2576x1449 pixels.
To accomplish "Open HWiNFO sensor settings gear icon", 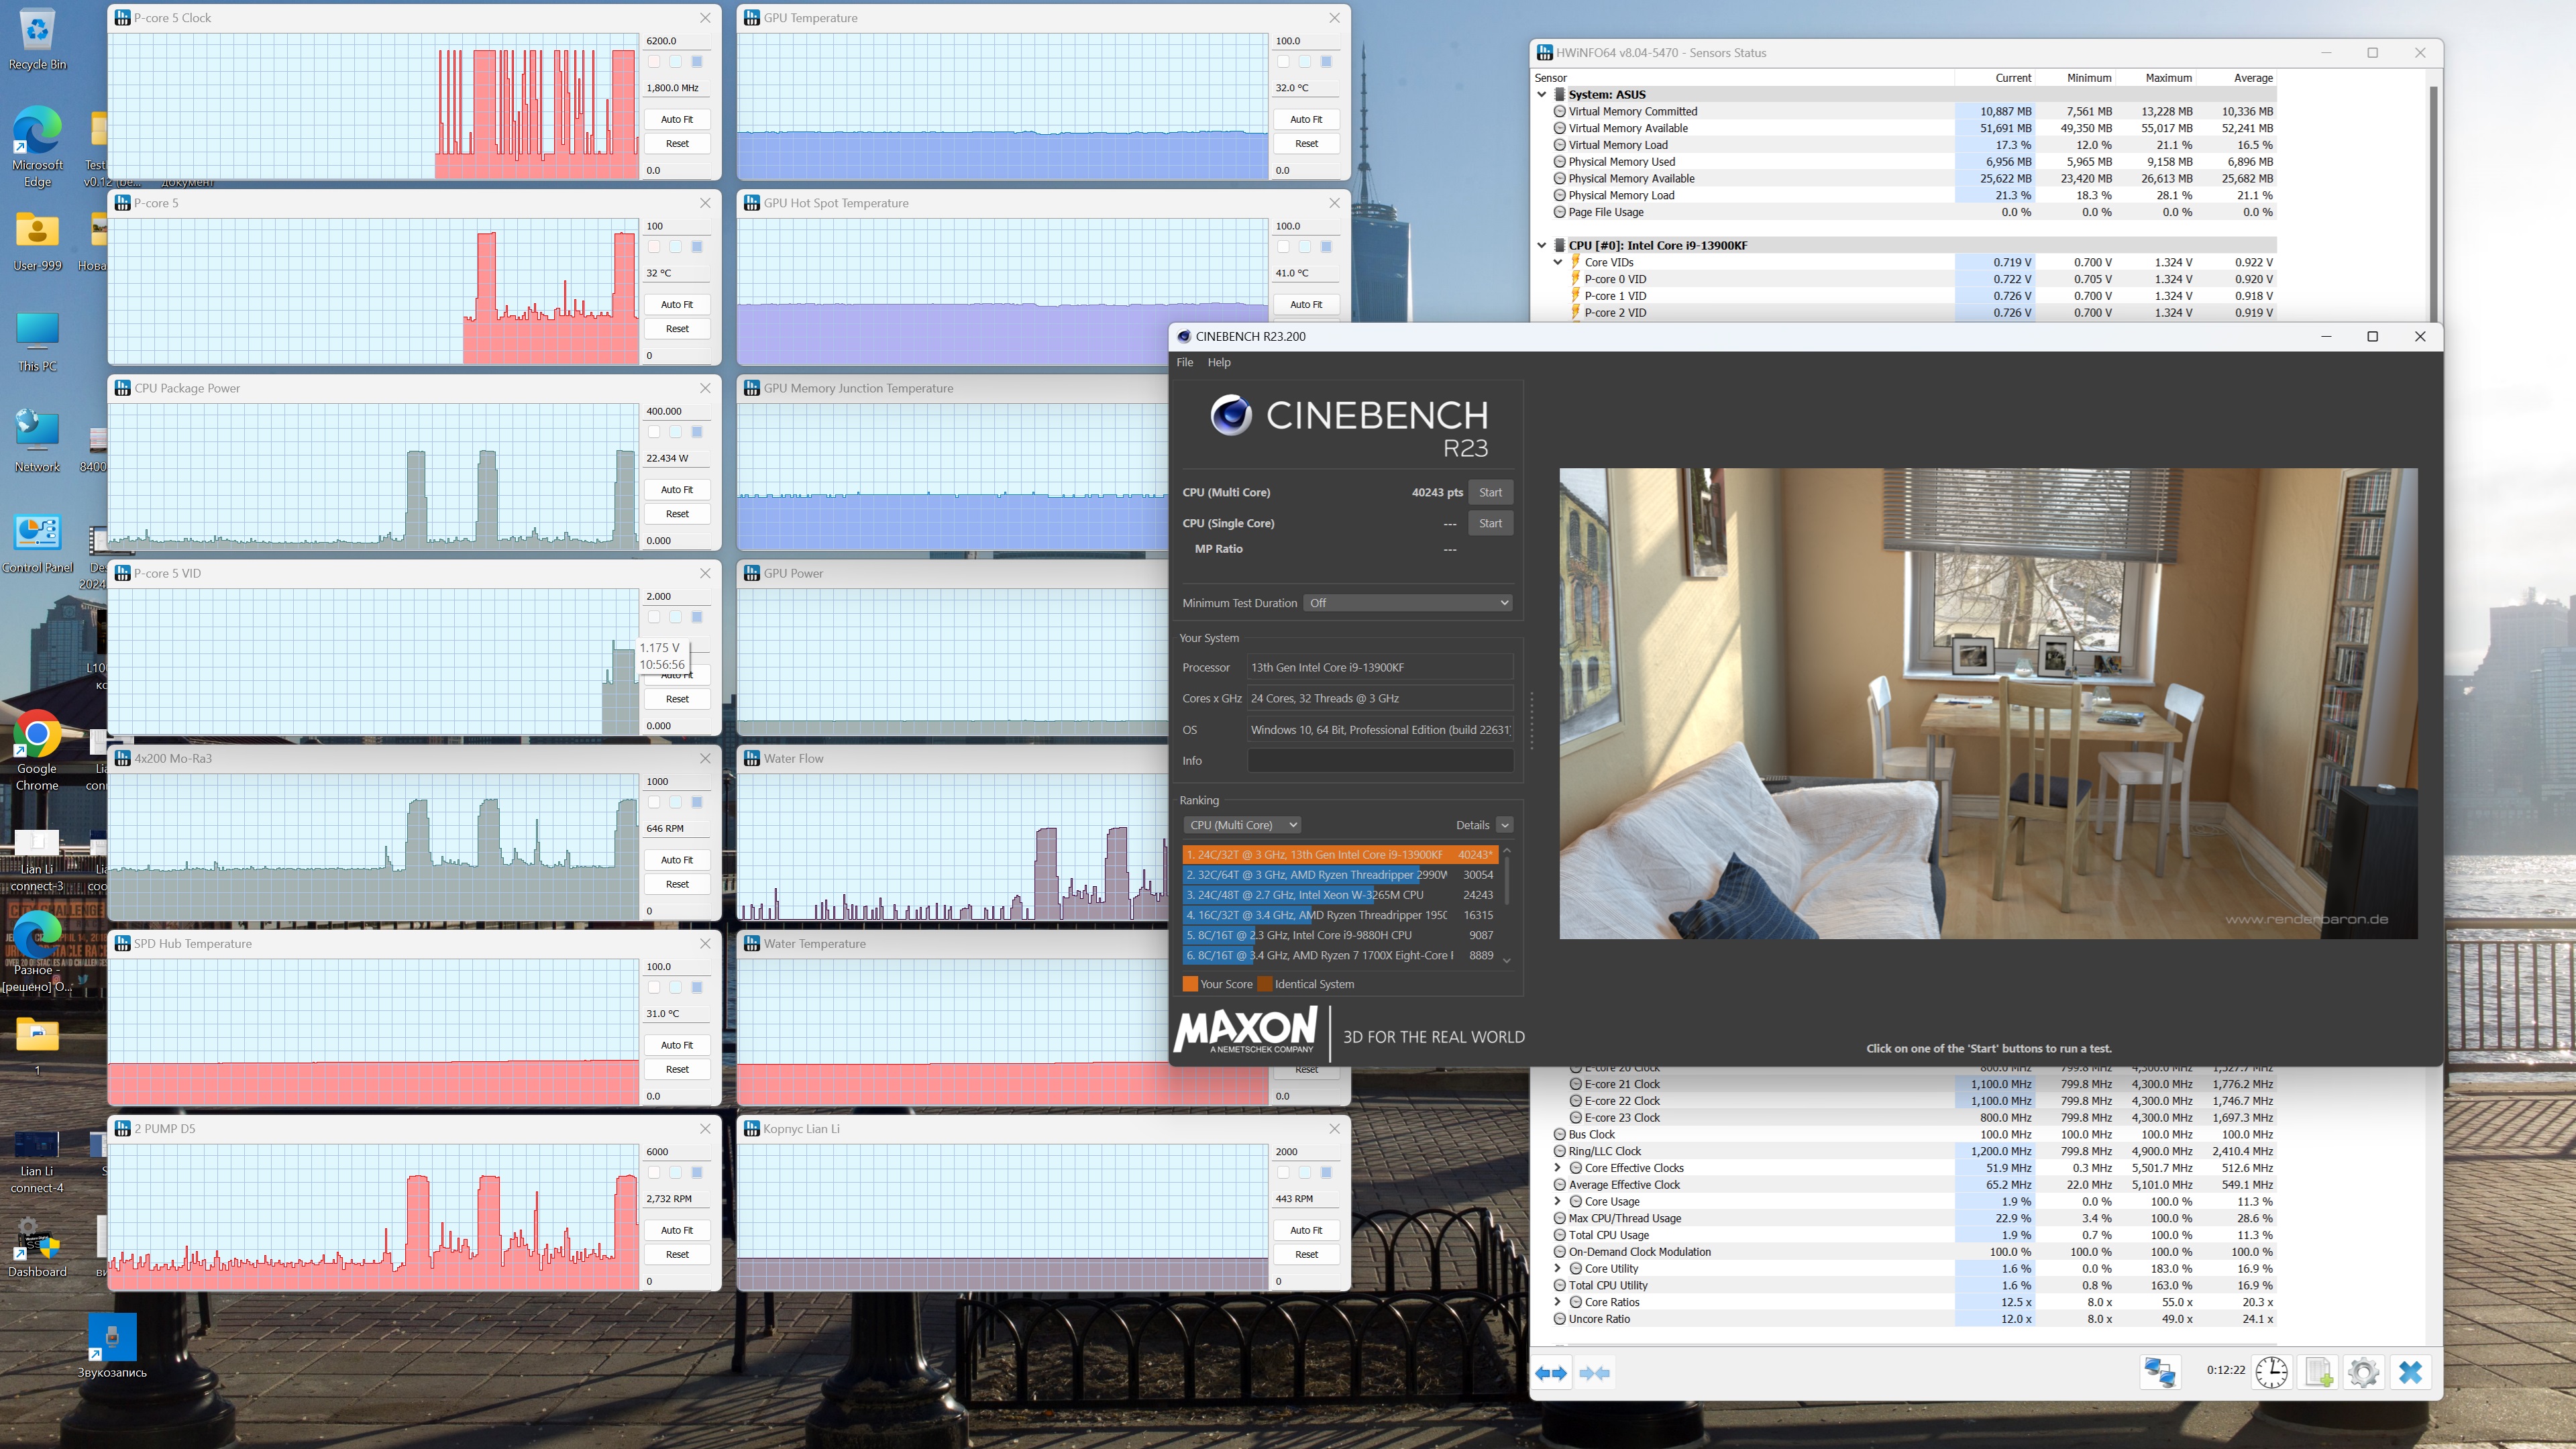I will [2363, 1372].
